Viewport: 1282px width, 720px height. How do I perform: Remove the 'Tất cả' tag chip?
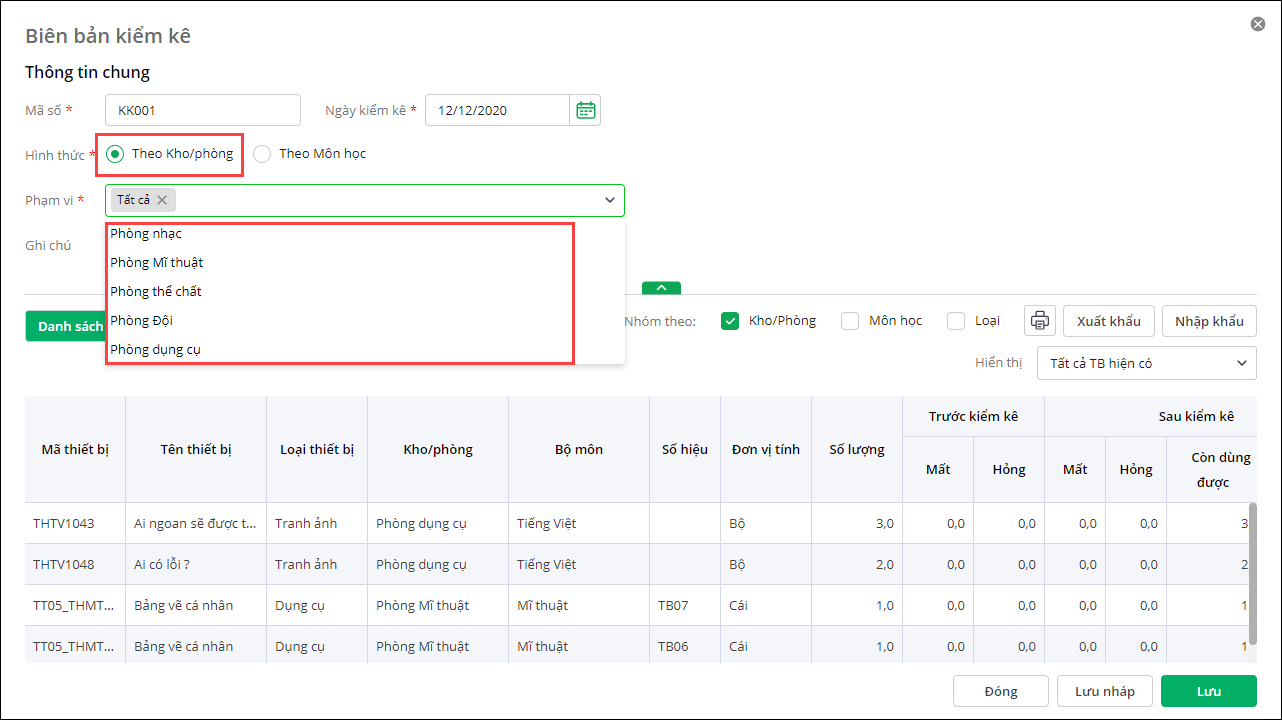[x=162, y=200]
